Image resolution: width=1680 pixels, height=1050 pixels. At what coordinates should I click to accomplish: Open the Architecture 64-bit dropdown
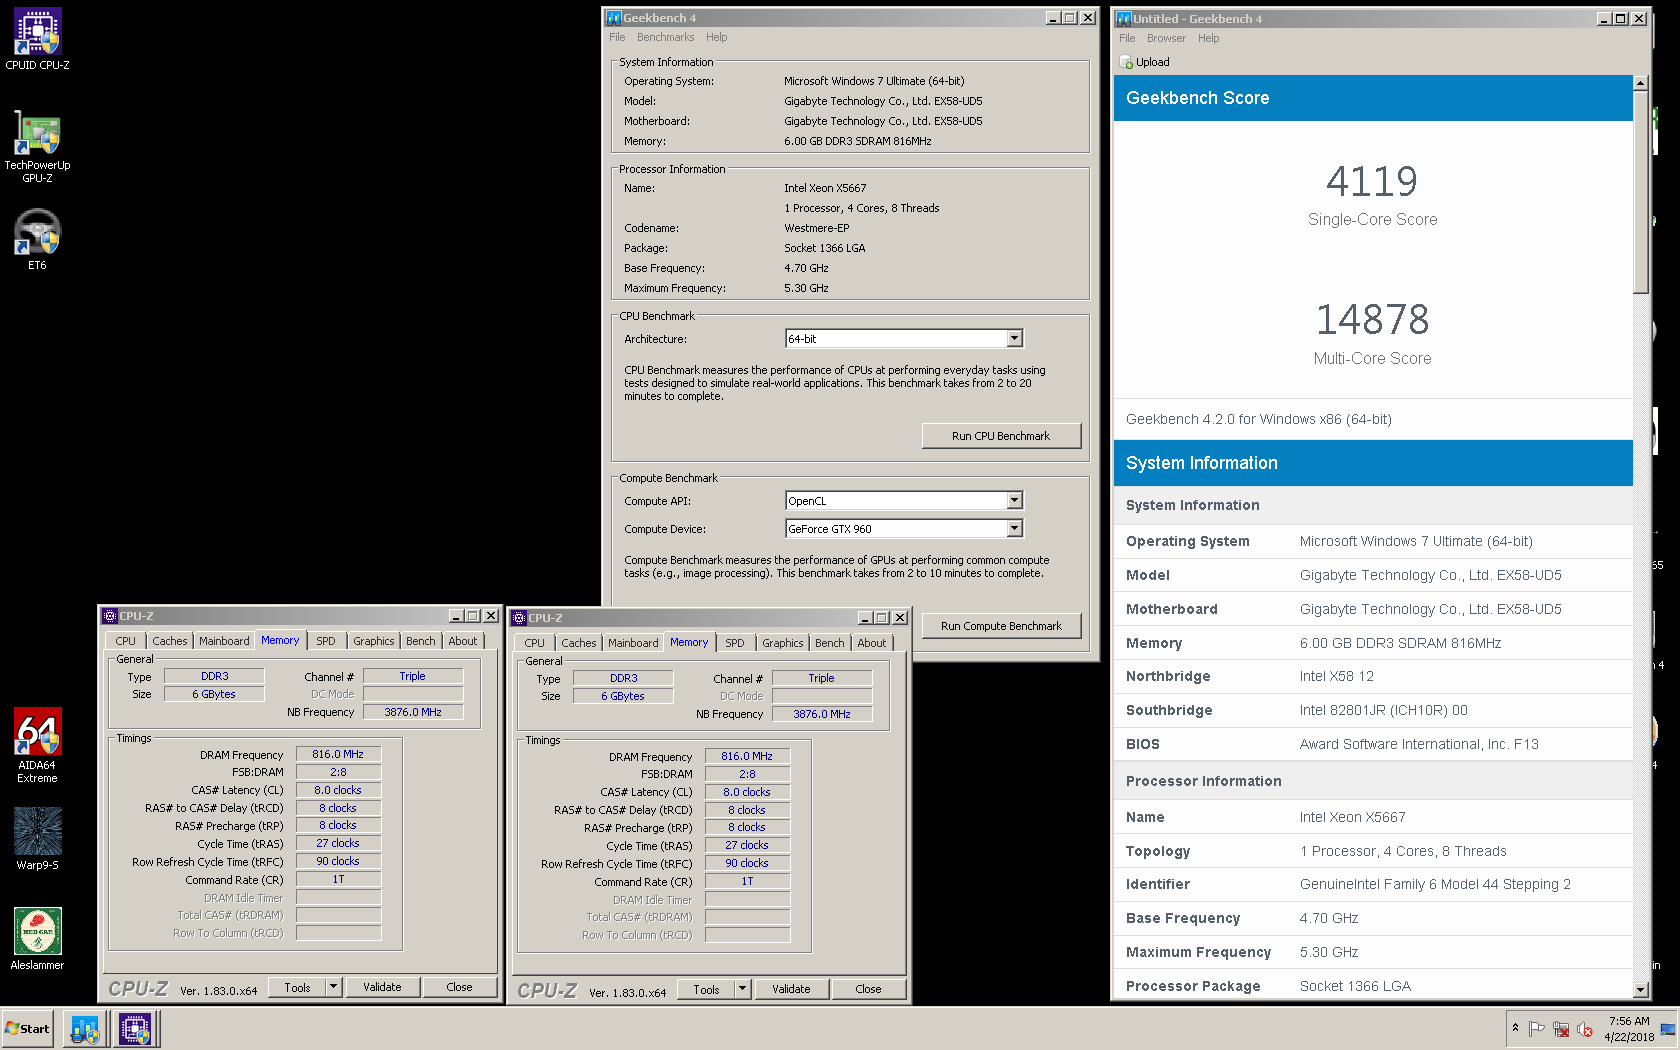(x=1014, y=339)
